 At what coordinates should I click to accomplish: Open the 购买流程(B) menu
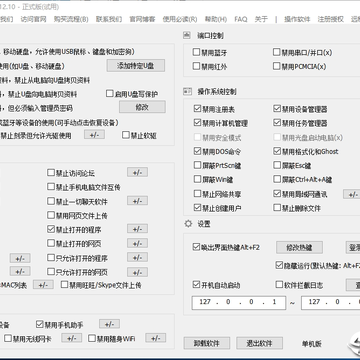pos(71,19)
